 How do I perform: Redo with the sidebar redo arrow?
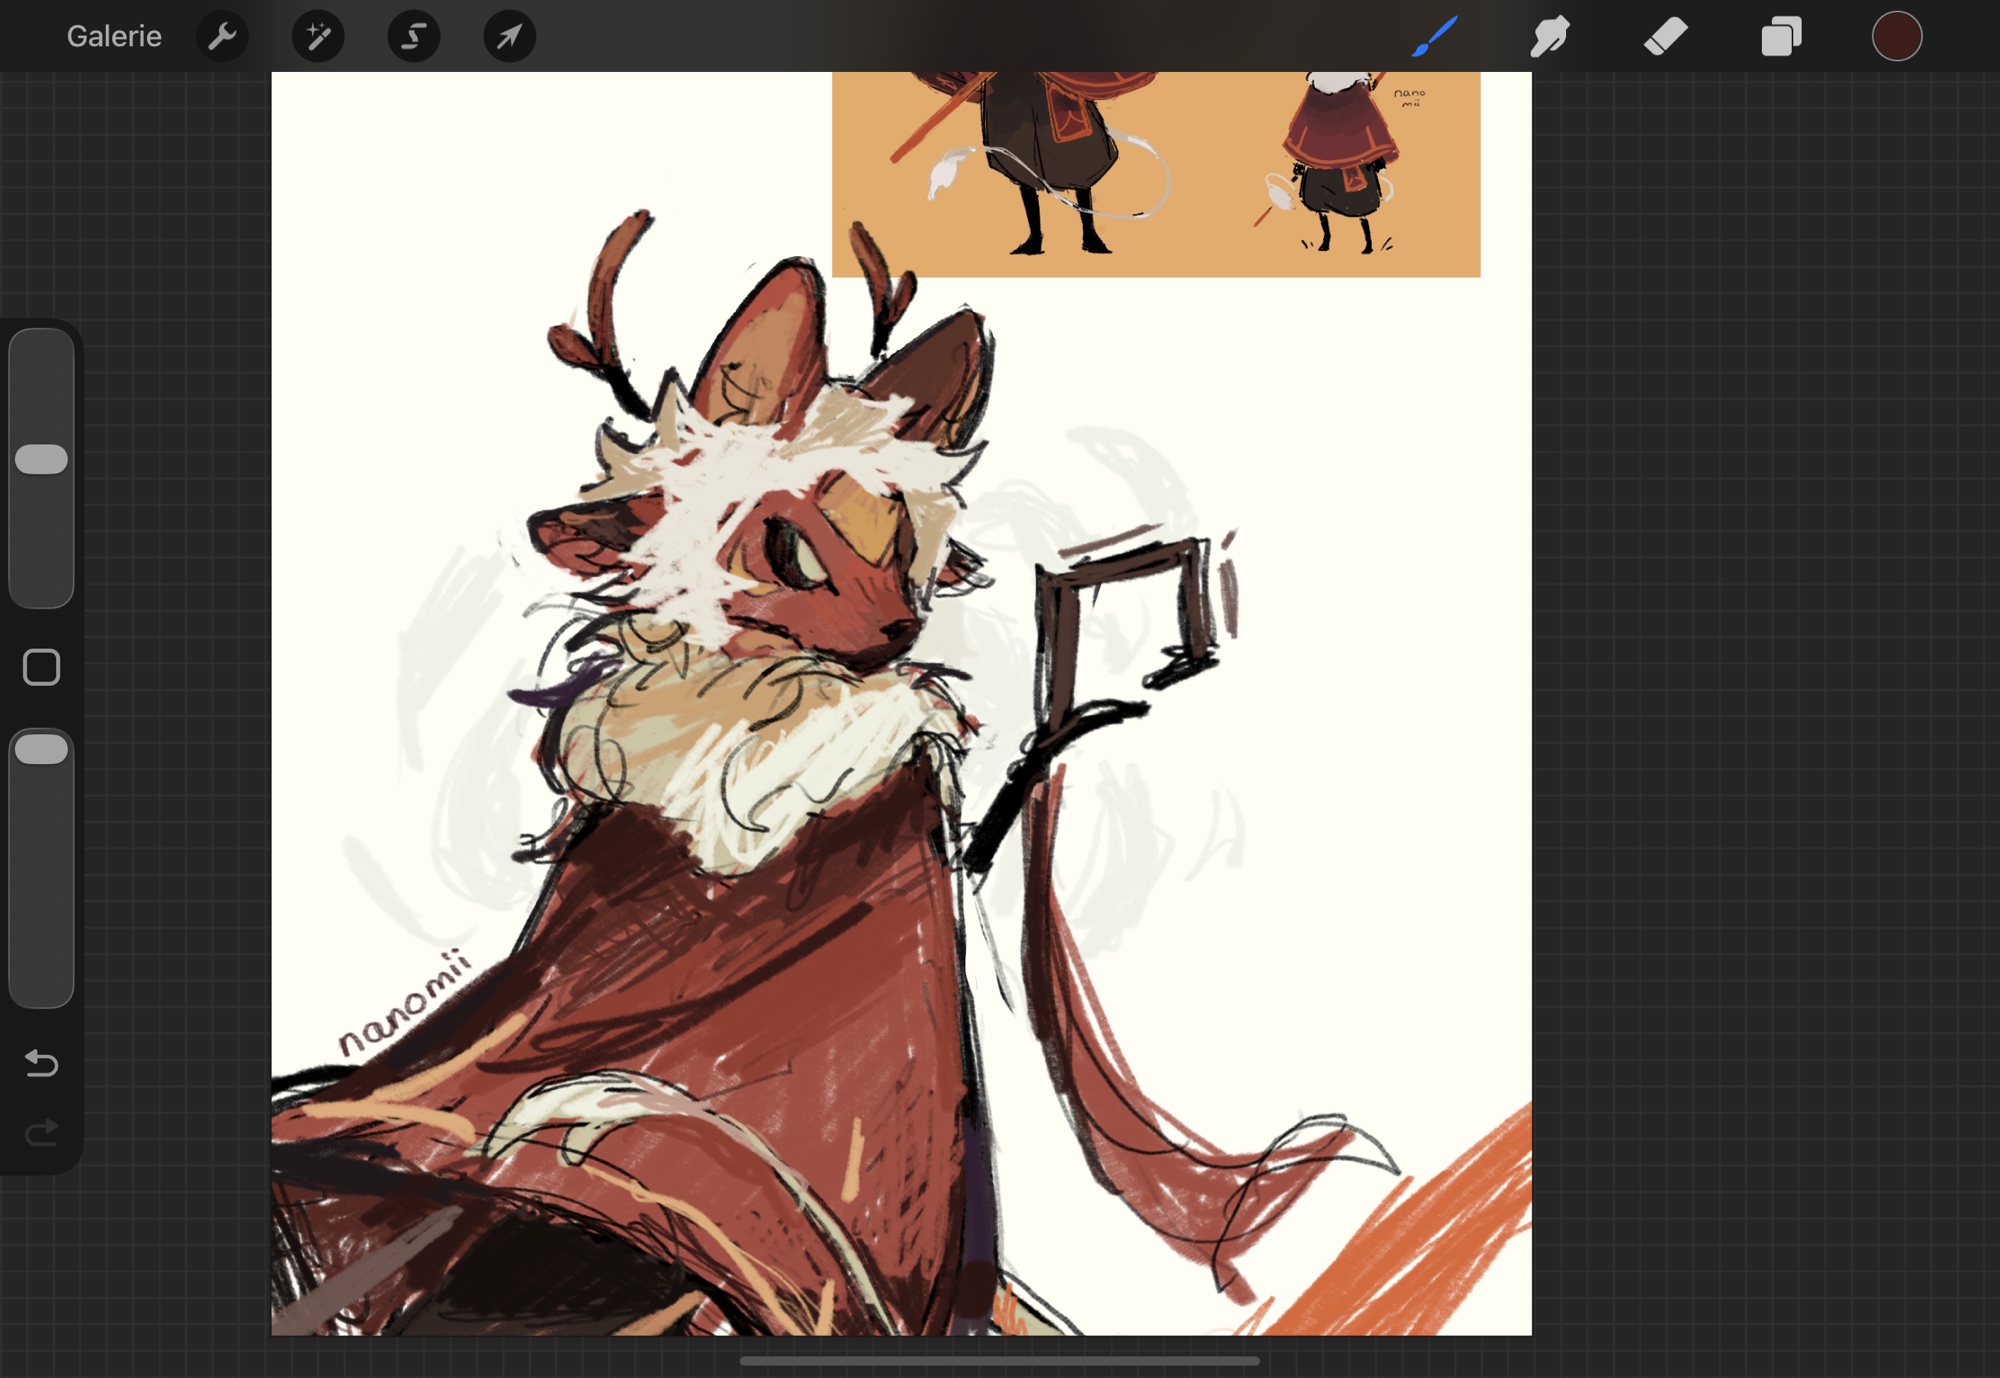coord(42,1133)
